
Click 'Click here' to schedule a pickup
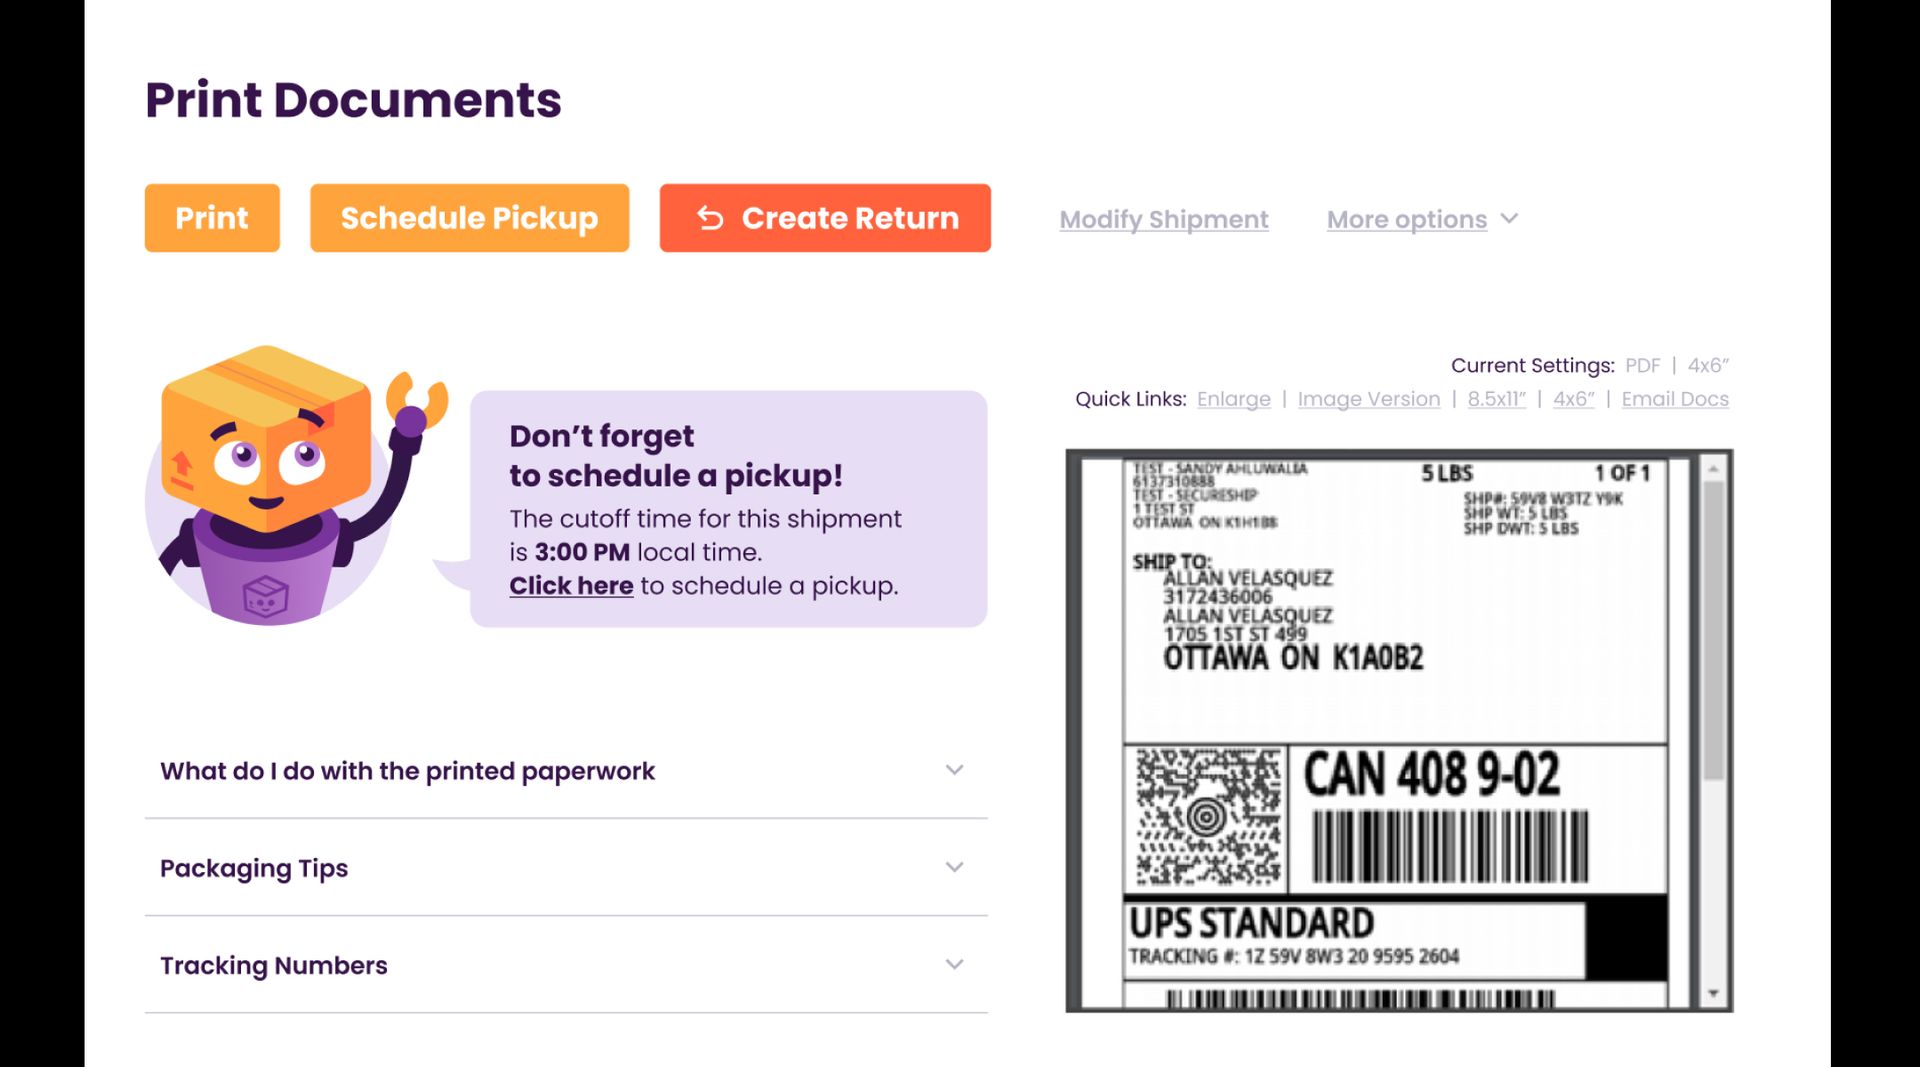pyautogui.click(x=571, y=585)
